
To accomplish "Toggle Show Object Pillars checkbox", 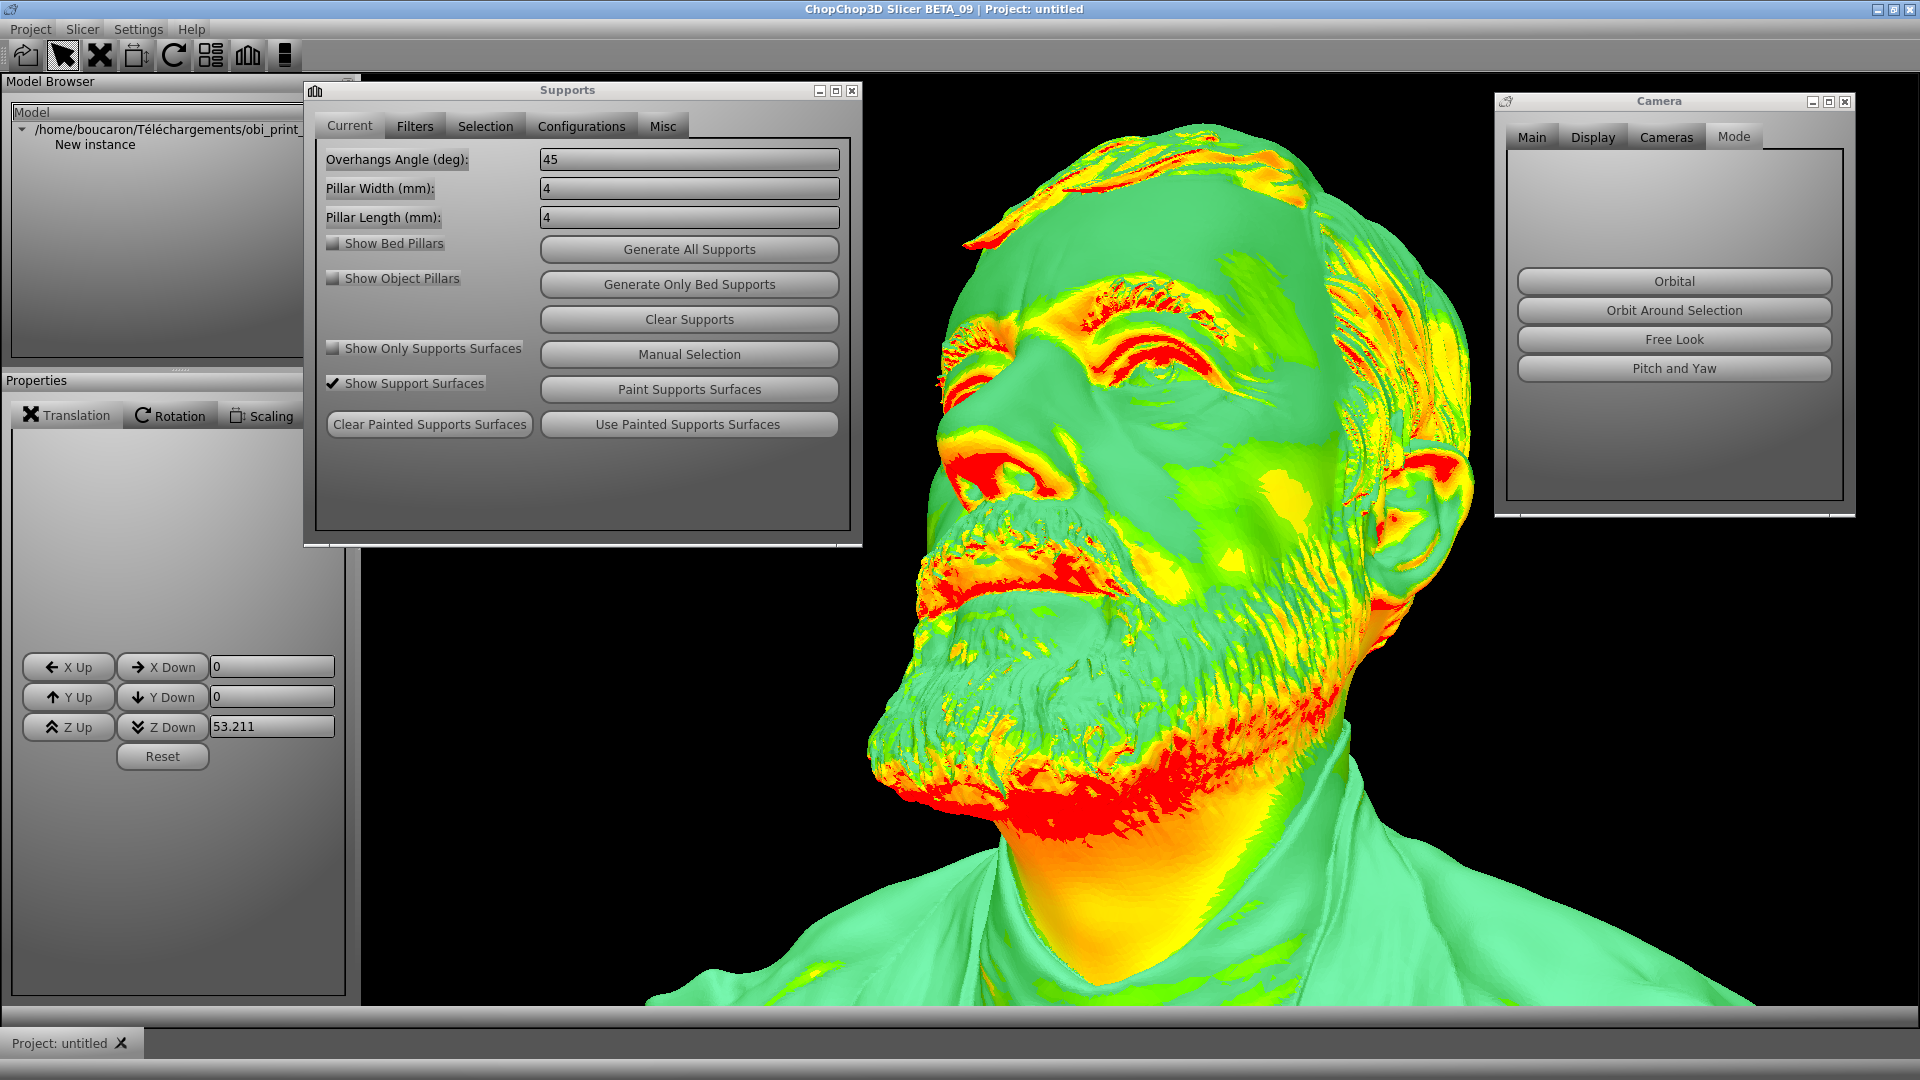I will [x=333, y=279].
